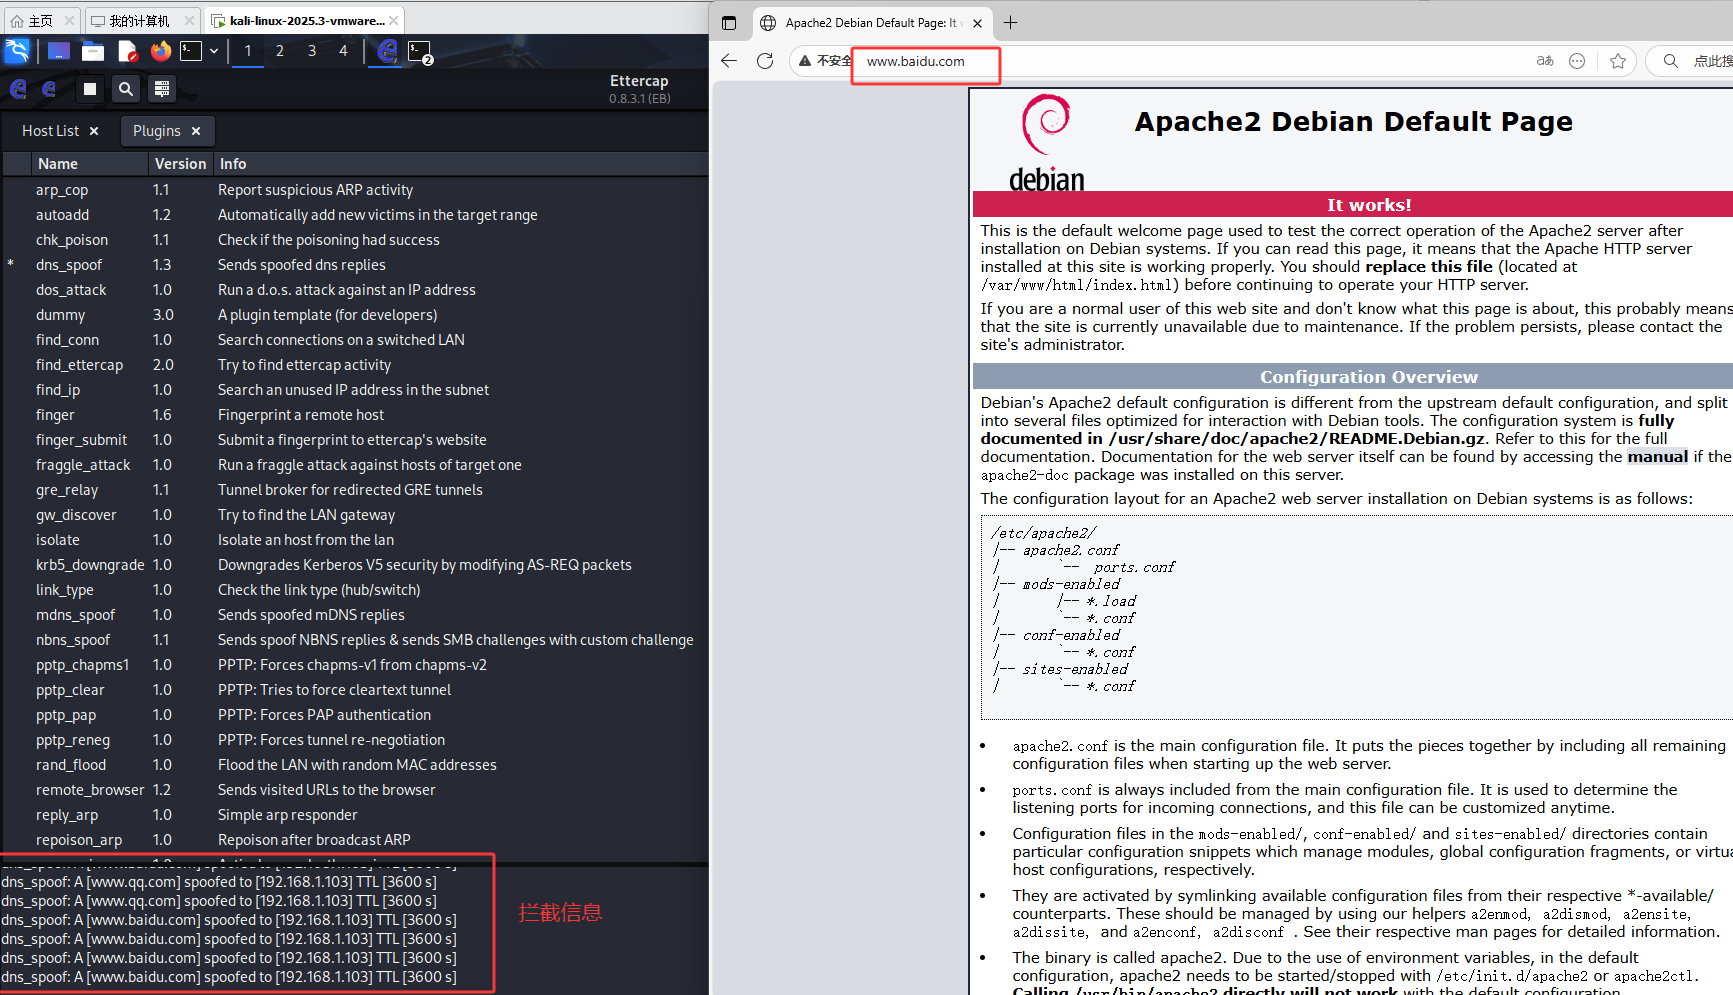Select the autoadd plugin row
This screenshot has height=995, width=1733.
pos(355,215)
